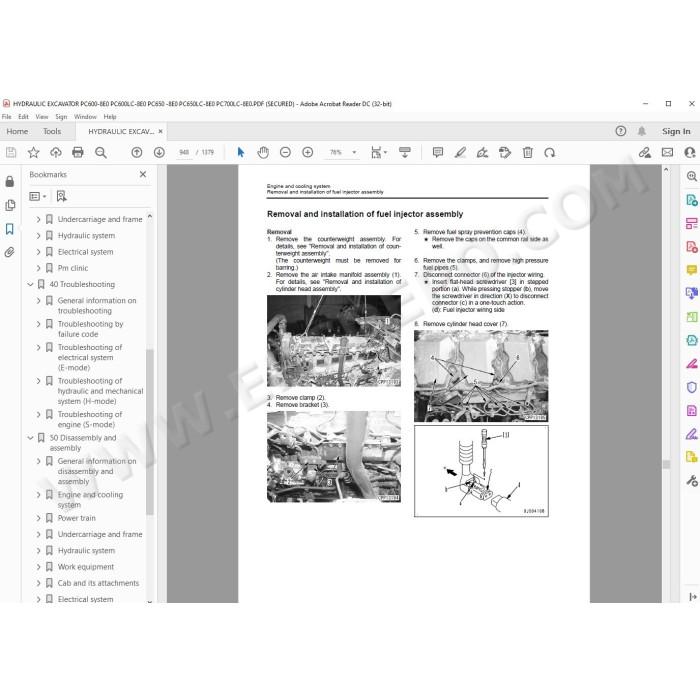Close the HYDRAULIC EXCAV document tab

pyautogui.click(x=160, y=131)
